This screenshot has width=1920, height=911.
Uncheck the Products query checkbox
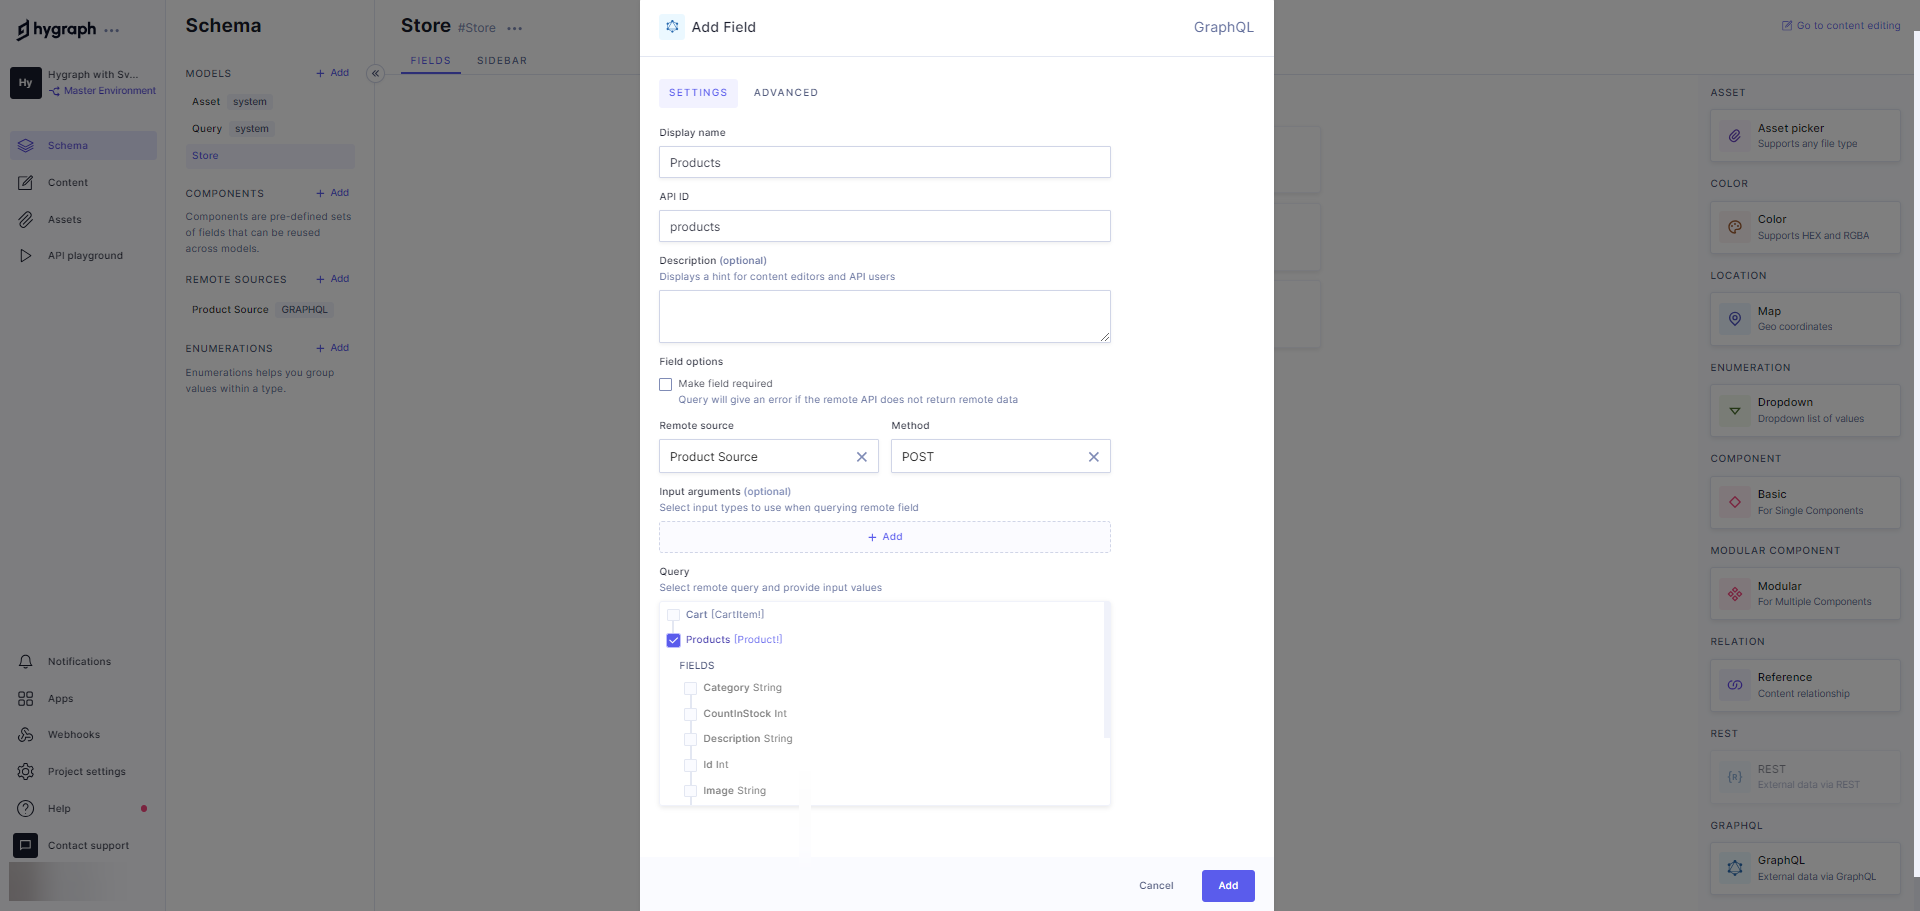[x=674, y=640]
